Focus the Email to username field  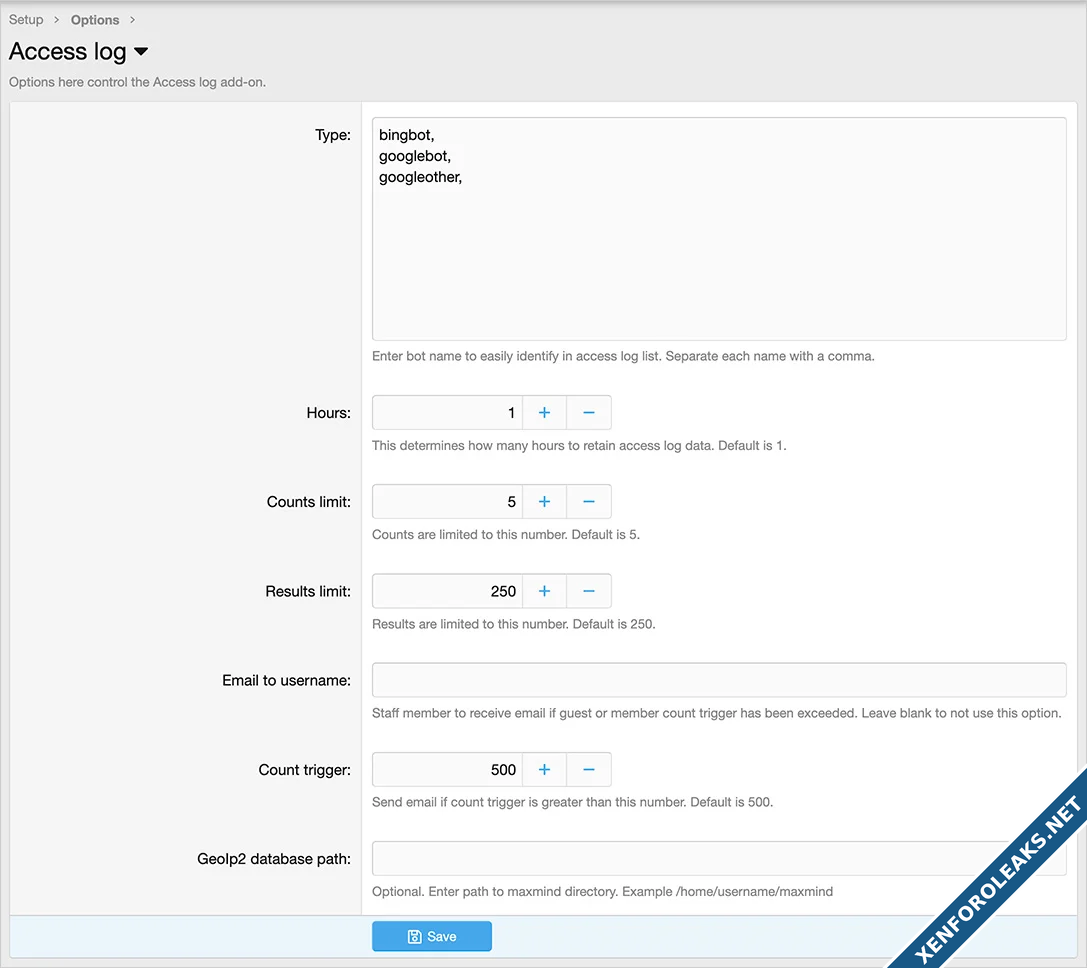tap(718, 680)
